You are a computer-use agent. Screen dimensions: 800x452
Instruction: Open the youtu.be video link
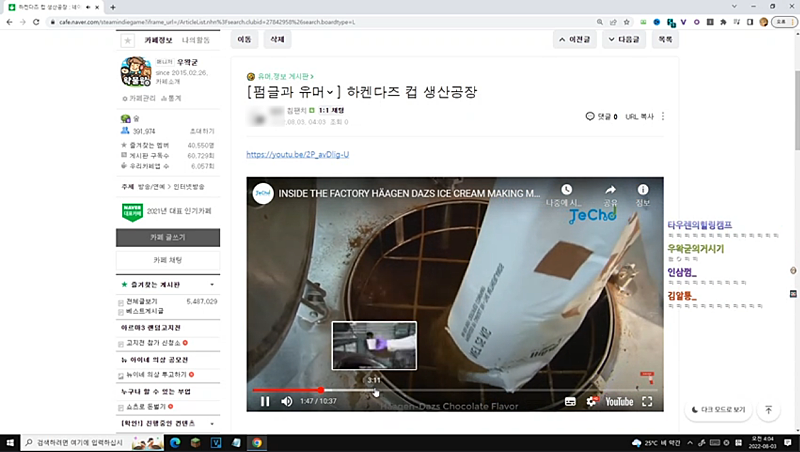click(297, 154)
